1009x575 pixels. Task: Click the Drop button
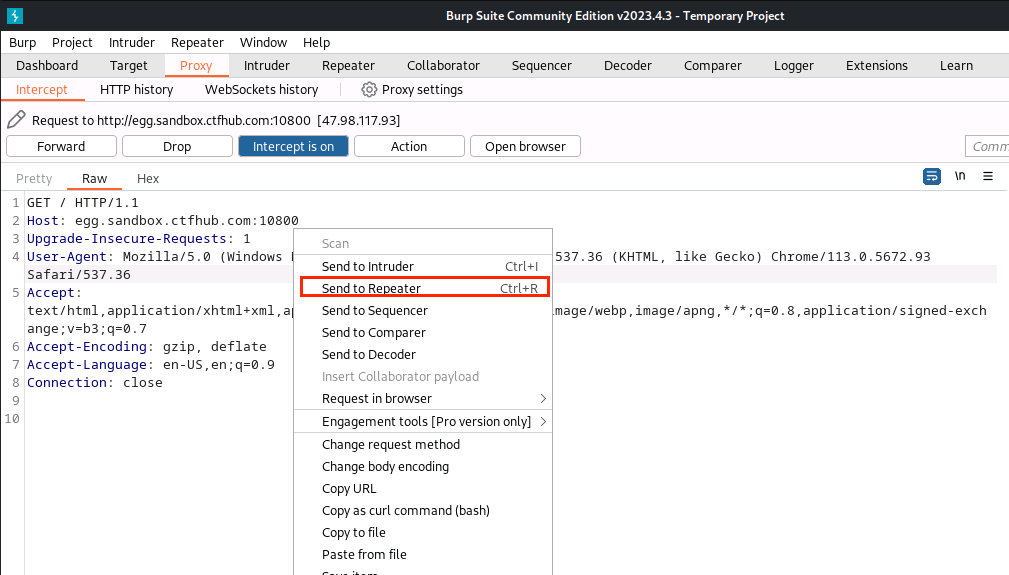(x=177, y=146)
